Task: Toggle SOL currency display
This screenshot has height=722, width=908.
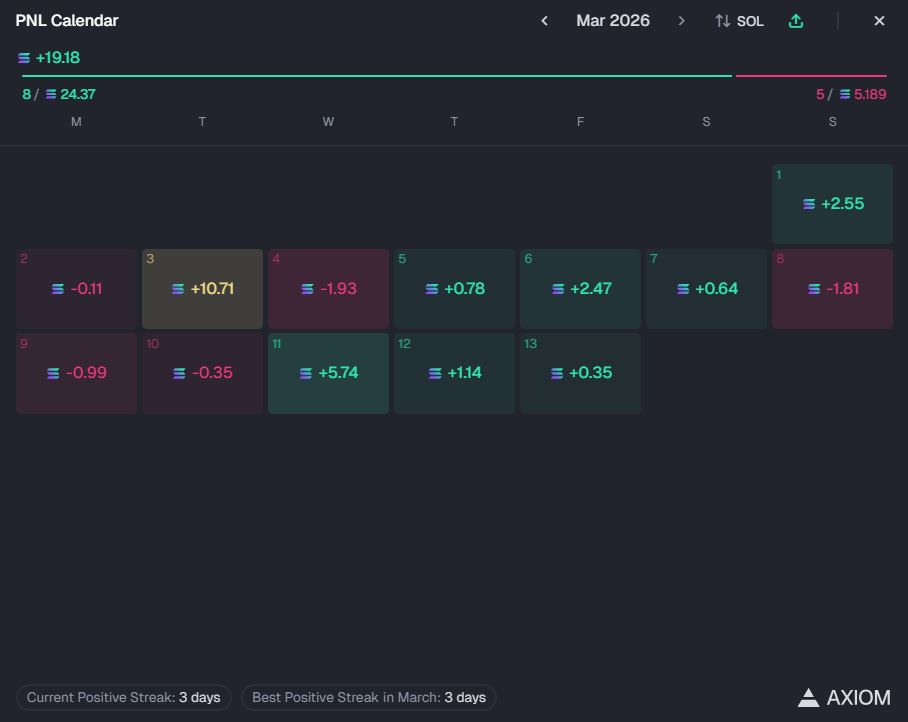Action: coord(739,21)
